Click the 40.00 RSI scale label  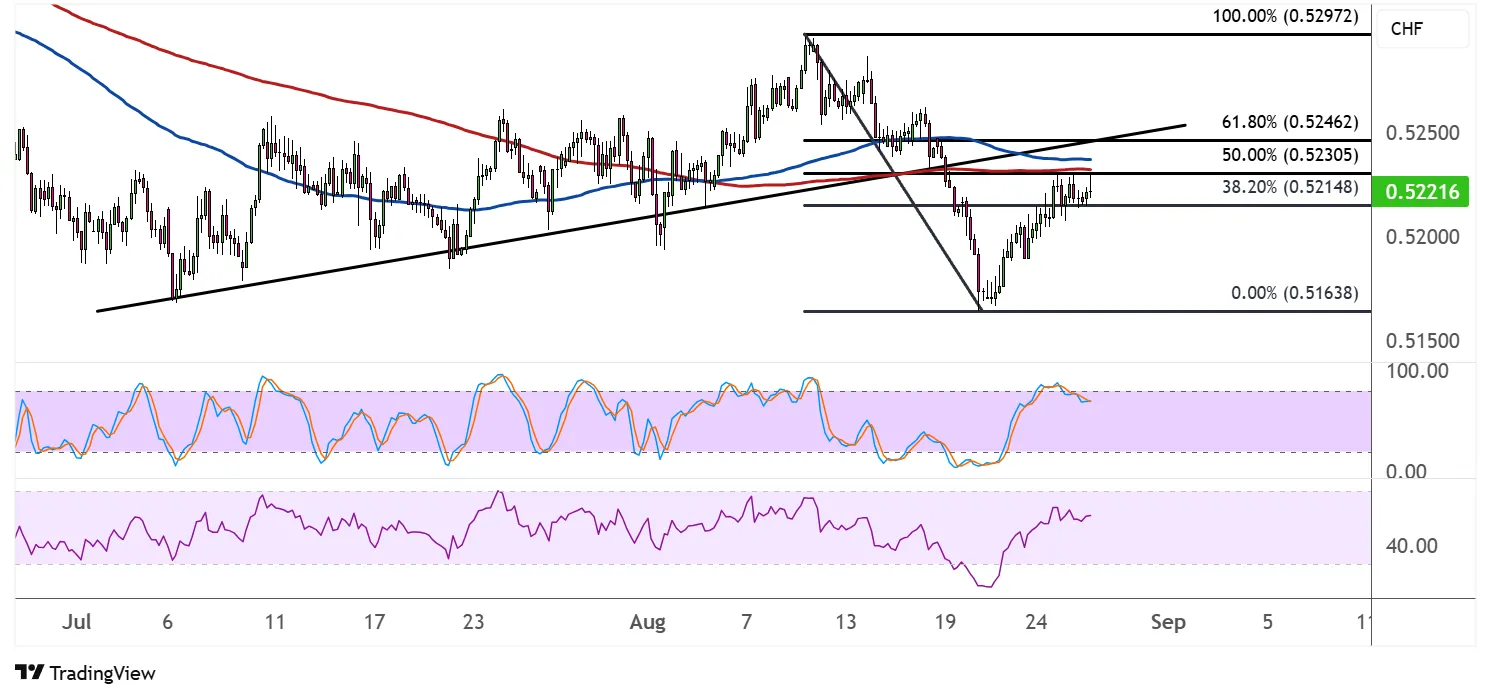[1414, 547]
